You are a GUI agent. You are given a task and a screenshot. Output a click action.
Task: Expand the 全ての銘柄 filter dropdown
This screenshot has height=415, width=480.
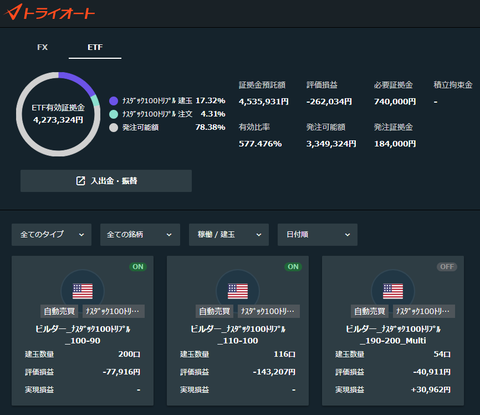pos(140,235)
